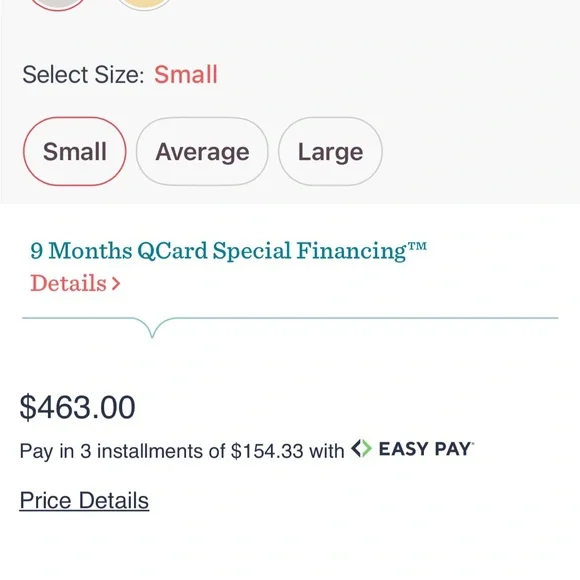Click the EASY PAY wordmark
This screenshot has height=580, width=580.
click(x=426, y=449)
